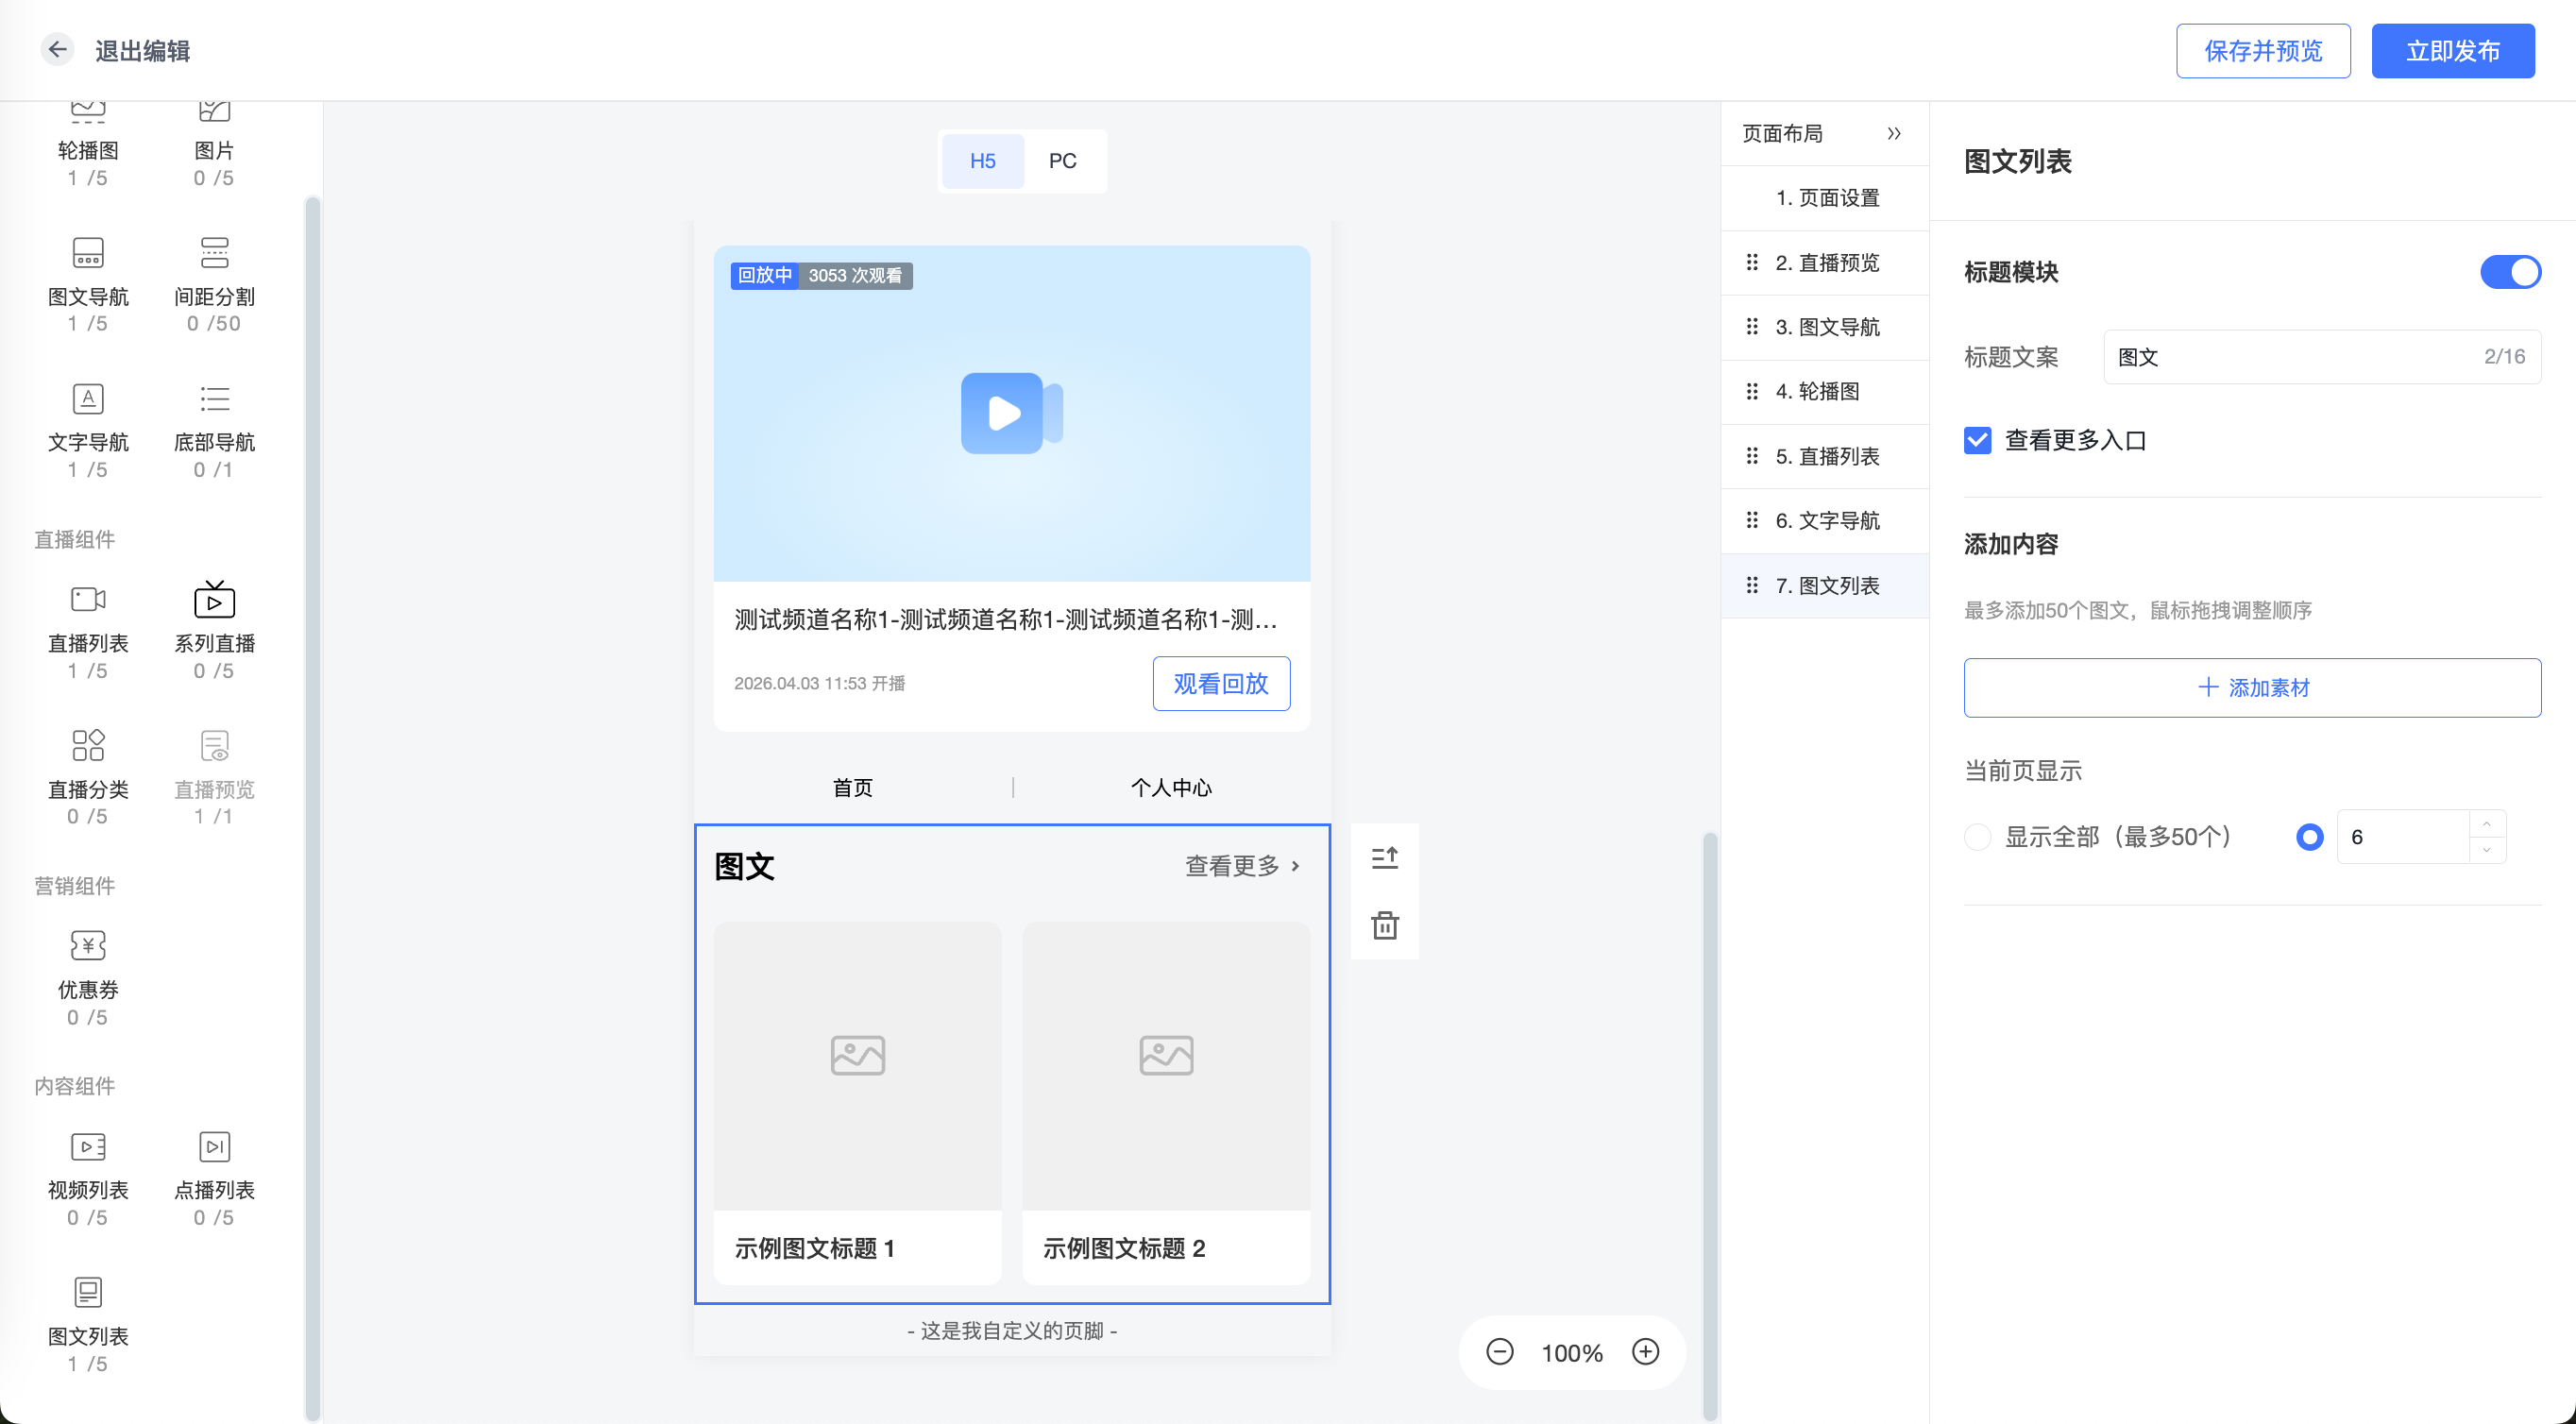Viewport: 2576px width, 1424px height.
Task: Click the 观看回放 button
Action: pyautogui.click(x=1221, y=684)
